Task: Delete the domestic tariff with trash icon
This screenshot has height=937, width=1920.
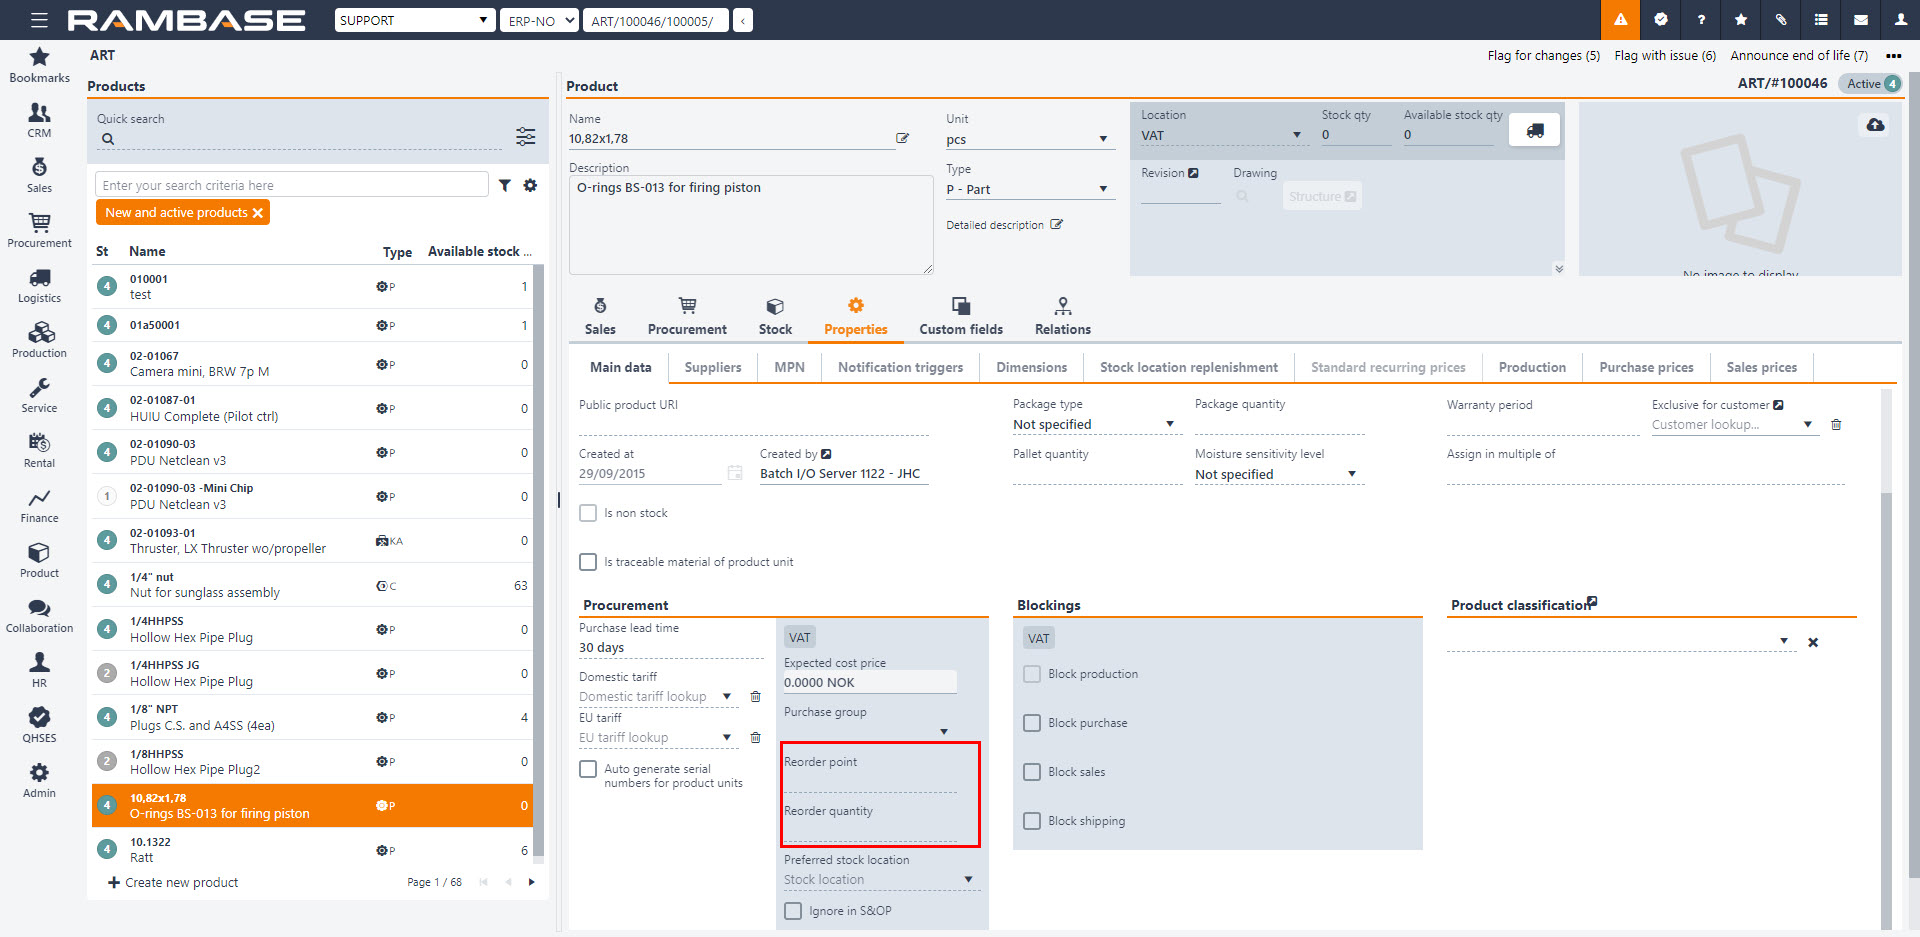Action: [x=756, y=697]
